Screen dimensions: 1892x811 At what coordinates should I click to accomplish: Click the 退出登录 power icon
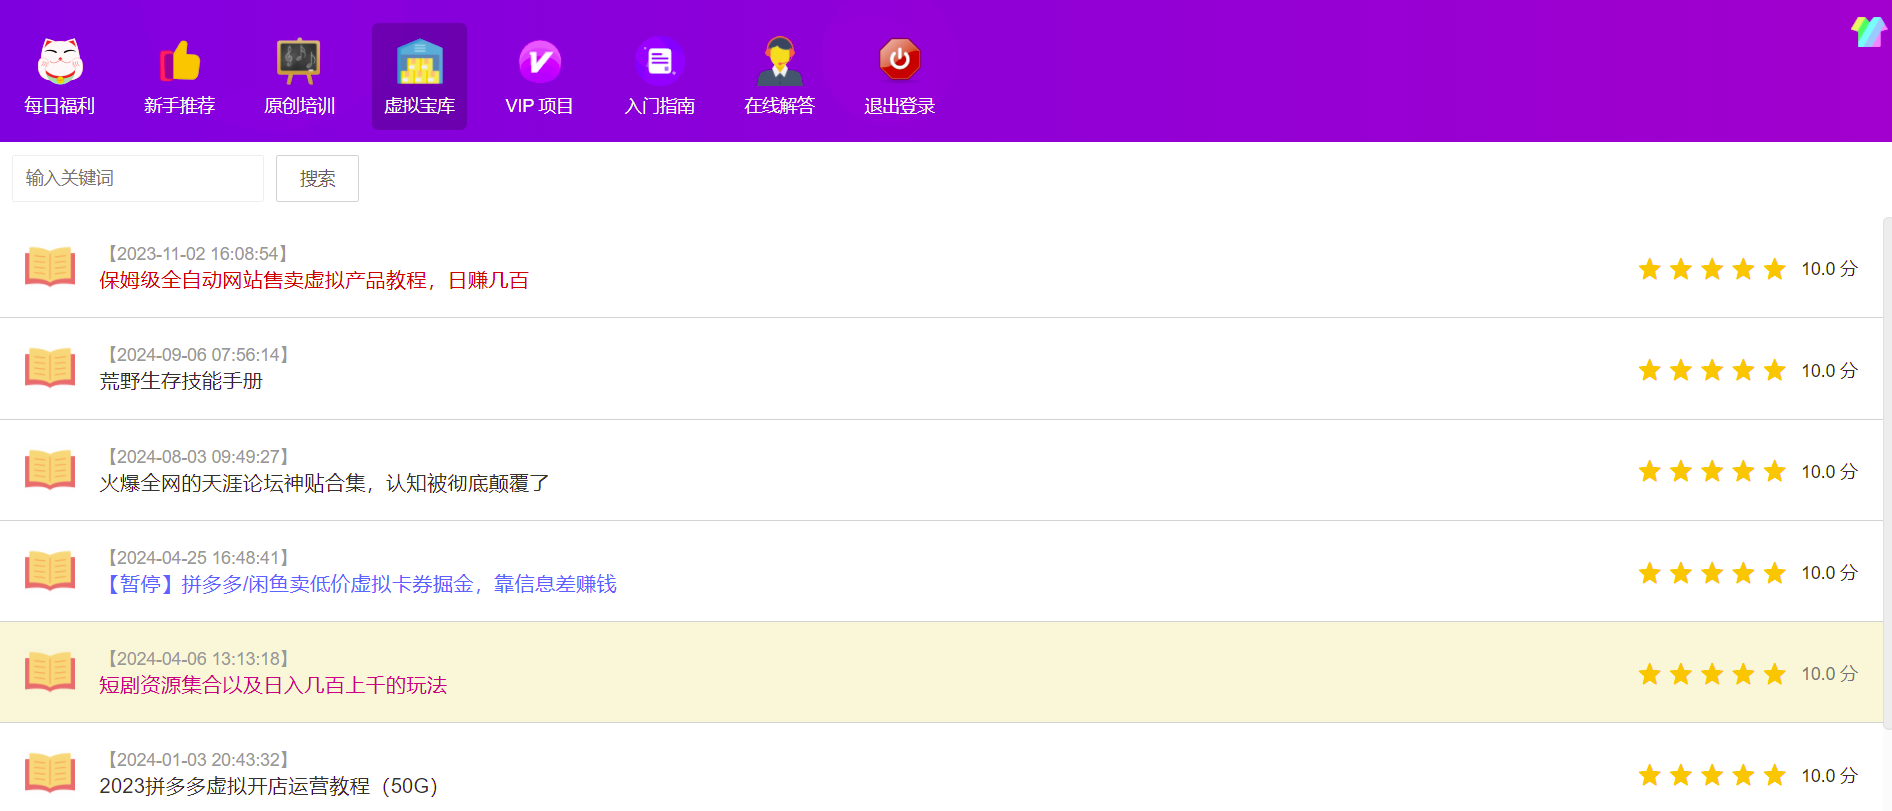[x=899, y=61]
